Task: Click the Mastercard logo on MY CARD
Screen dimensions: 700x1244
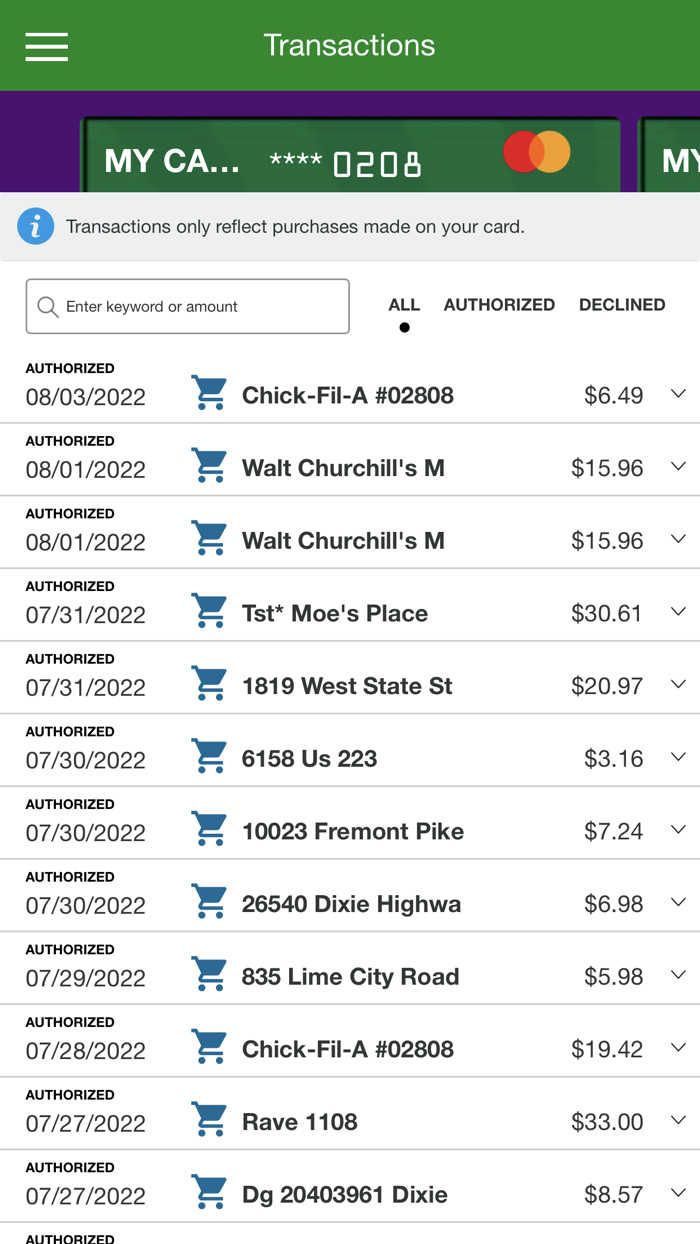Action: [537, 151]
